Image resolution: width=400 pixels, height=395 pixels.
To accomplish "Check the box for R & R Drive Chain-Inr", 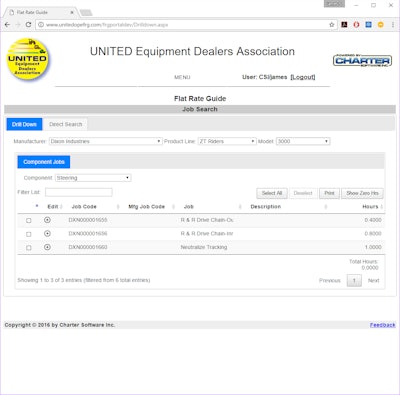I will (x=29, y=234).
